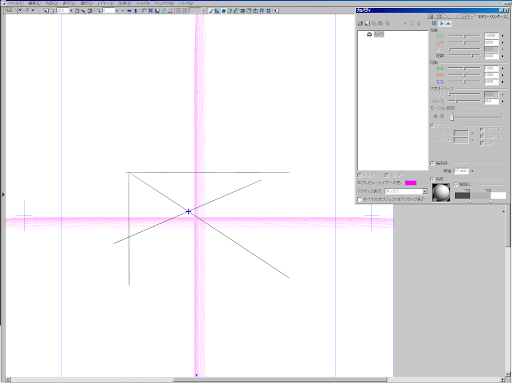Image resolution: width=512 pixels, height=383 pixels.
Task: Open popup arrow beside red up-down move field
Action: point(503,42)
